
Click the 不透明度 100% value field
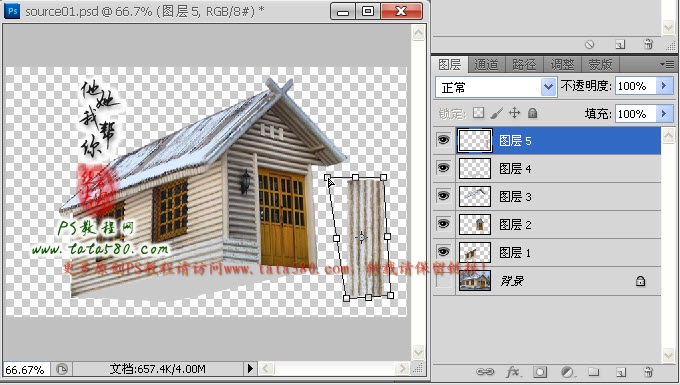(x=636, y=86)
